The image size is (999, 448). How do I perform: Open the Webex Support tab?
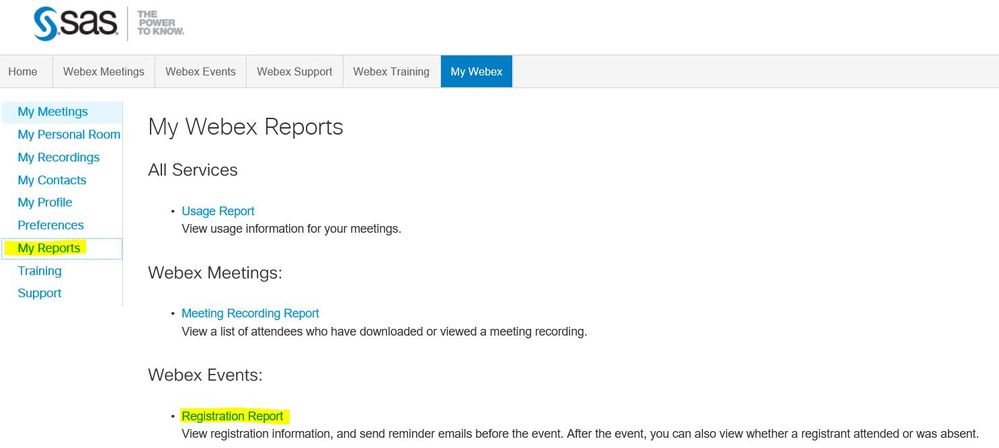tap(294, 71)
